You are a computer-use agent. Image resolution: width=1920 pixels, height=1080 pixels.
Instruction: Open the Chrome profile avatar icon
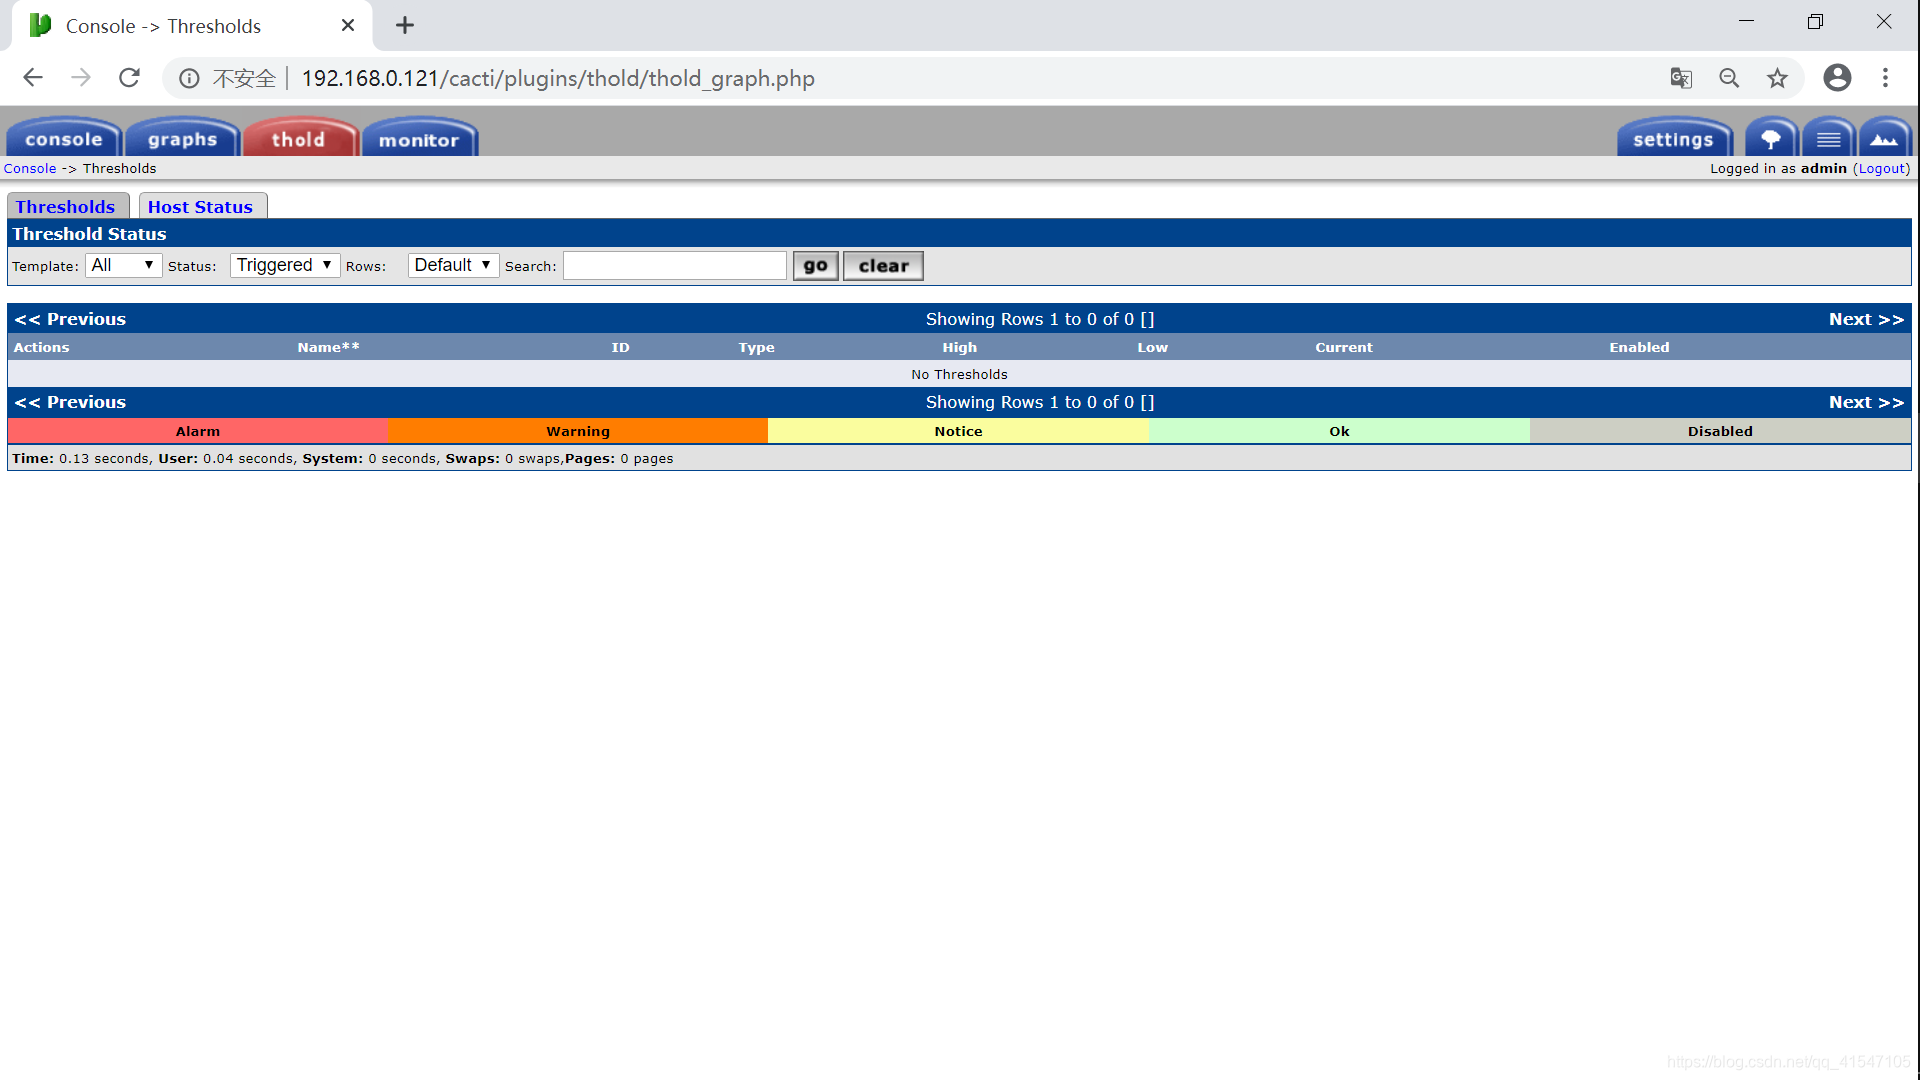1837,78
